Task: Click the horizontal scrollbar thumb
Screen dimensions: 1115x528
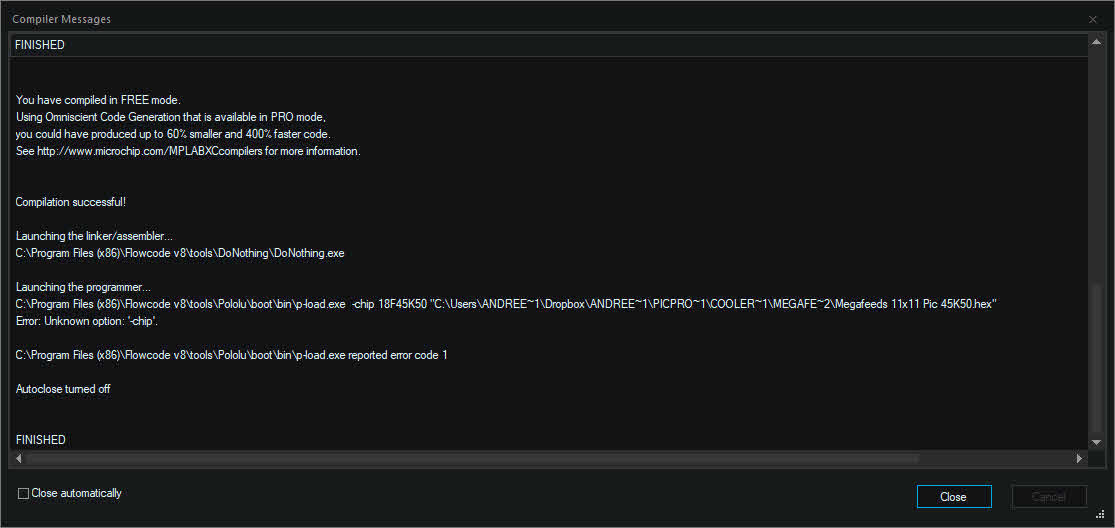Action: coord(471,459)
